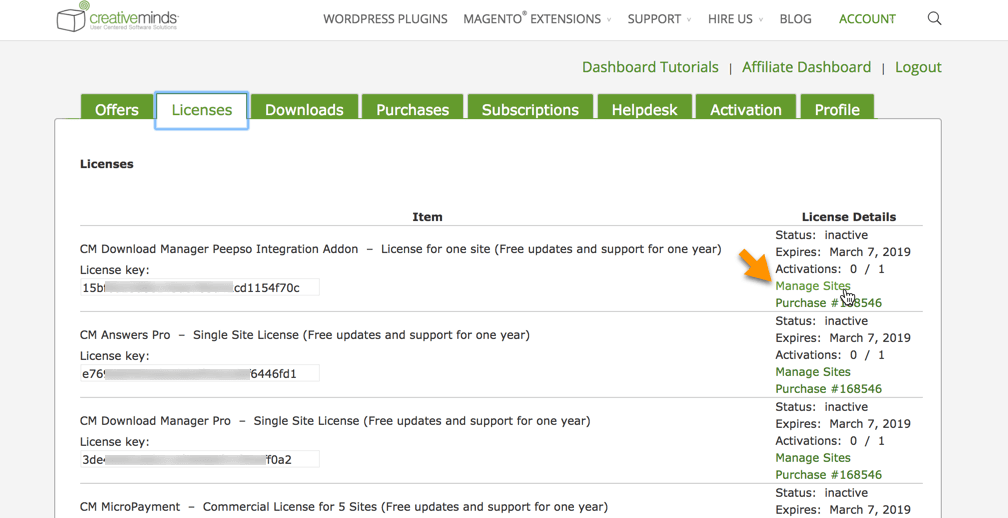
Task: Click Manage Sites for Peepso Integration Addon
Action: point(812,286)
